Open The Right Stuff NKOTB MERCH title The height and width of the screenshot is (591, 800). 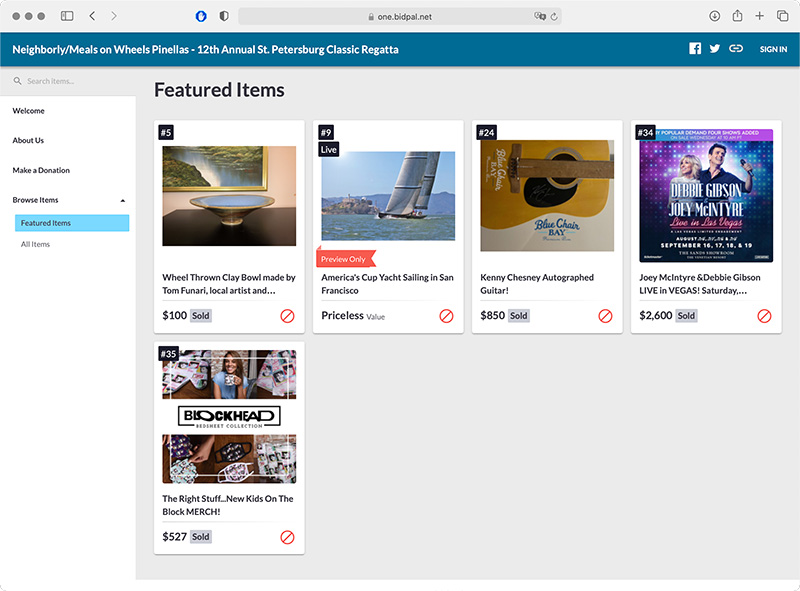click(228, 505)
